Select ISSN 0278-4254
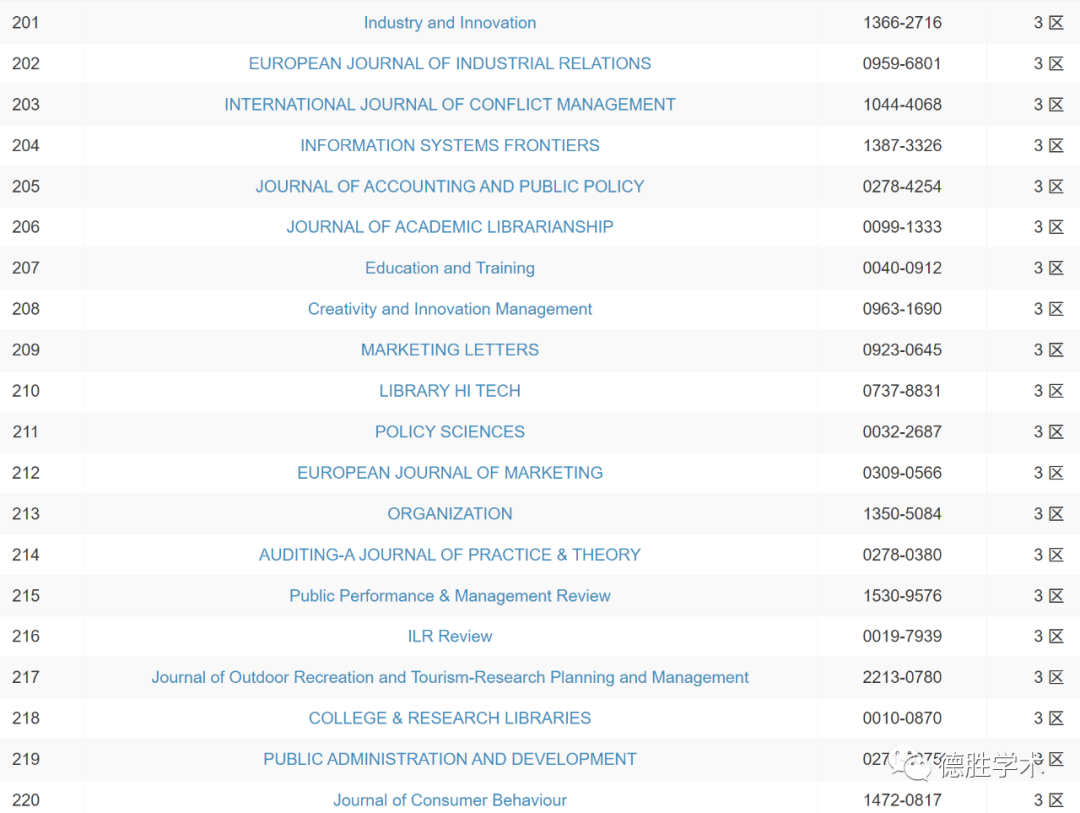The image size is (1080, 813). tap(902, 187)
